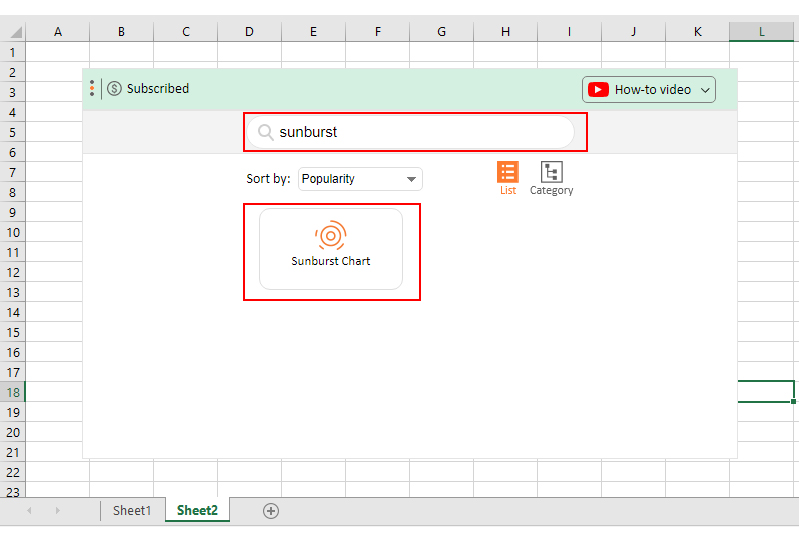Open the Sort by Popularity dropdown
This screenshot has width=799, height=541.
(360, 179)
